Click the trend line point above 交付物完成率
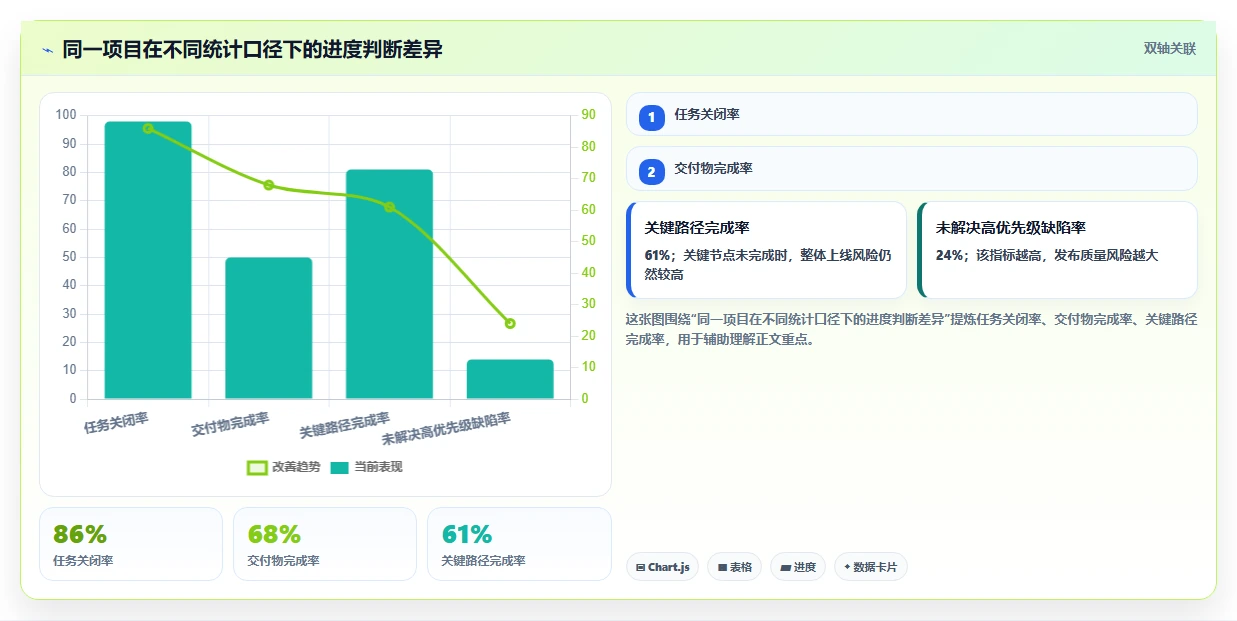 pyautogui.click(x=268, y=185)
